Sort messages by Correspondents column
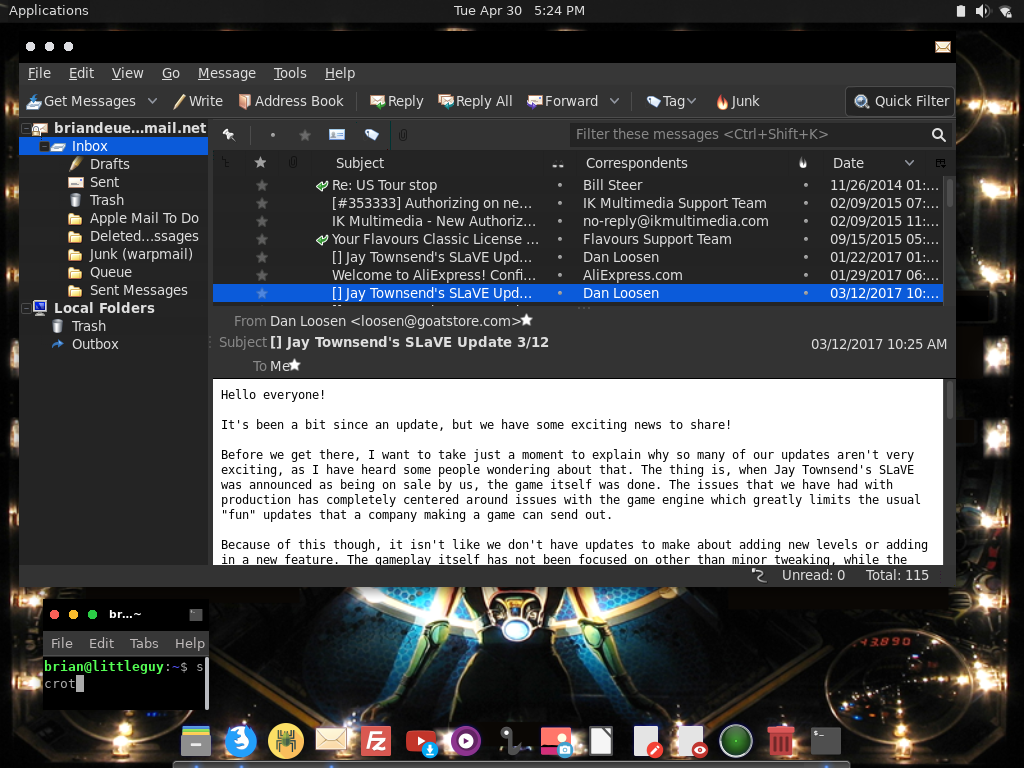 coord(636,163)
